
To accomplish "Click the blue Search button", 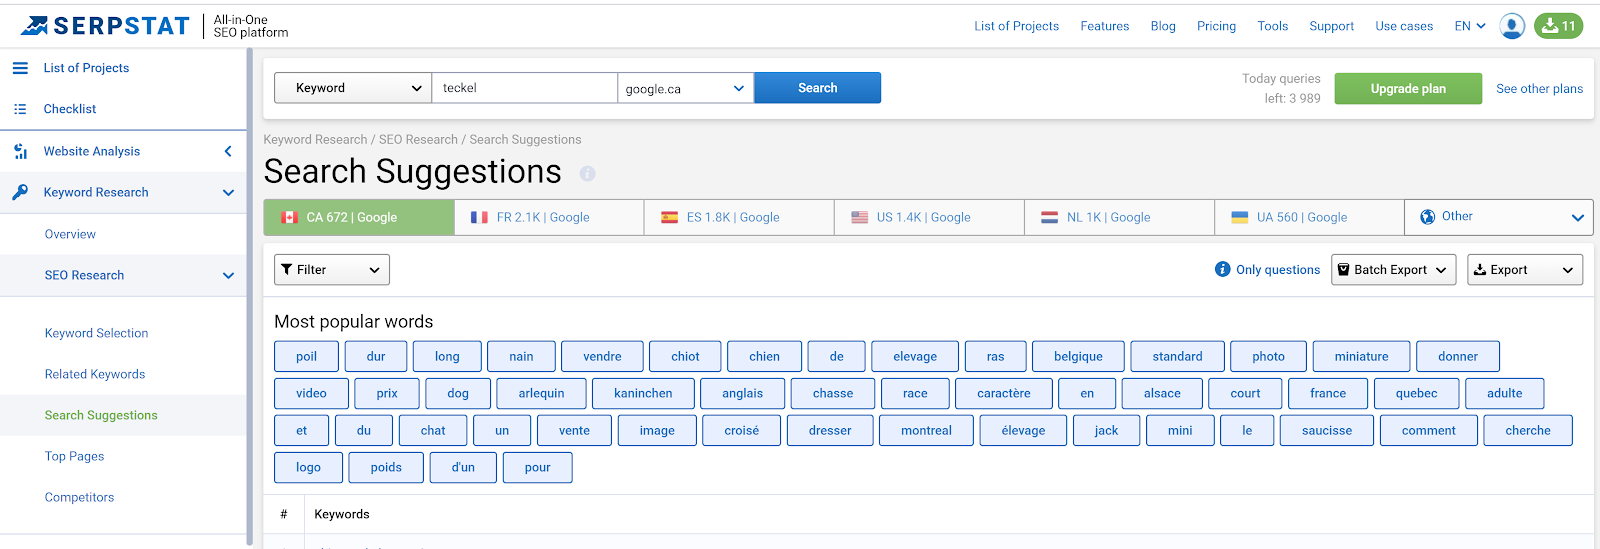I will point(817,88).
